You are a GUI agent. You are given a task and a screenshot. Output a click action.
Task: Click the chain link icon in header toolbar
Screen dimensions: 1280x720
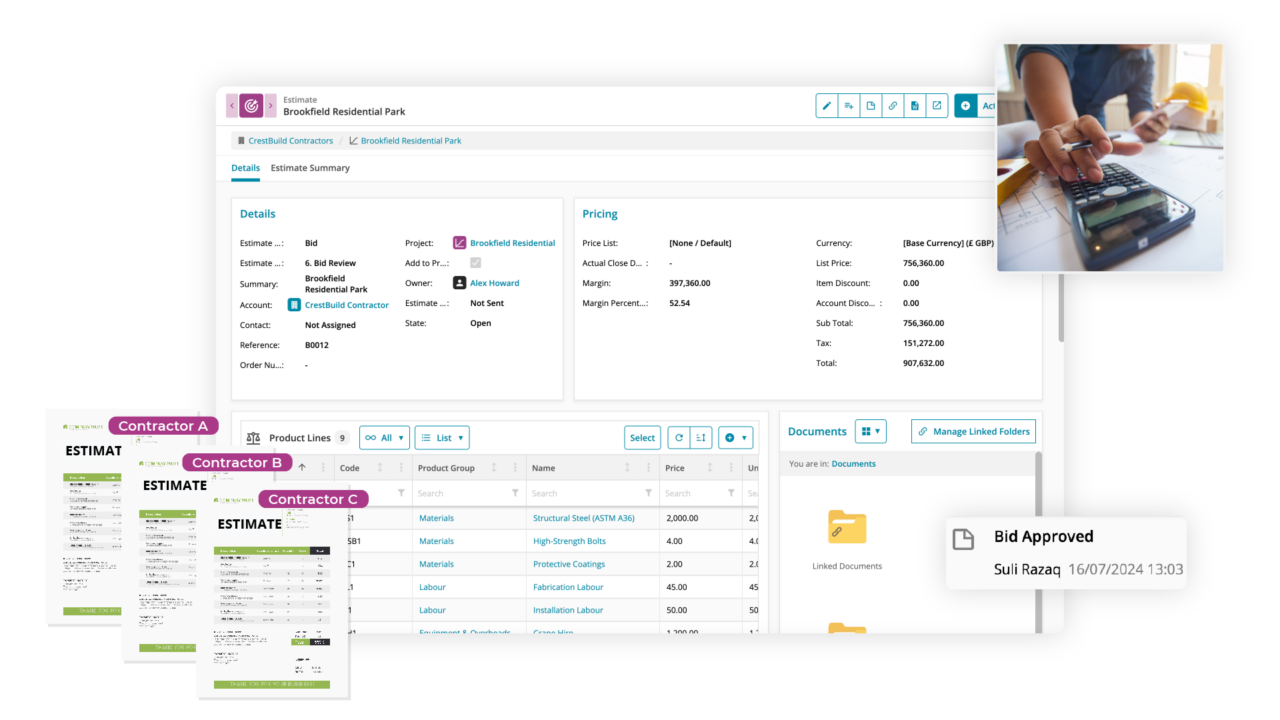tap(893, 106)
